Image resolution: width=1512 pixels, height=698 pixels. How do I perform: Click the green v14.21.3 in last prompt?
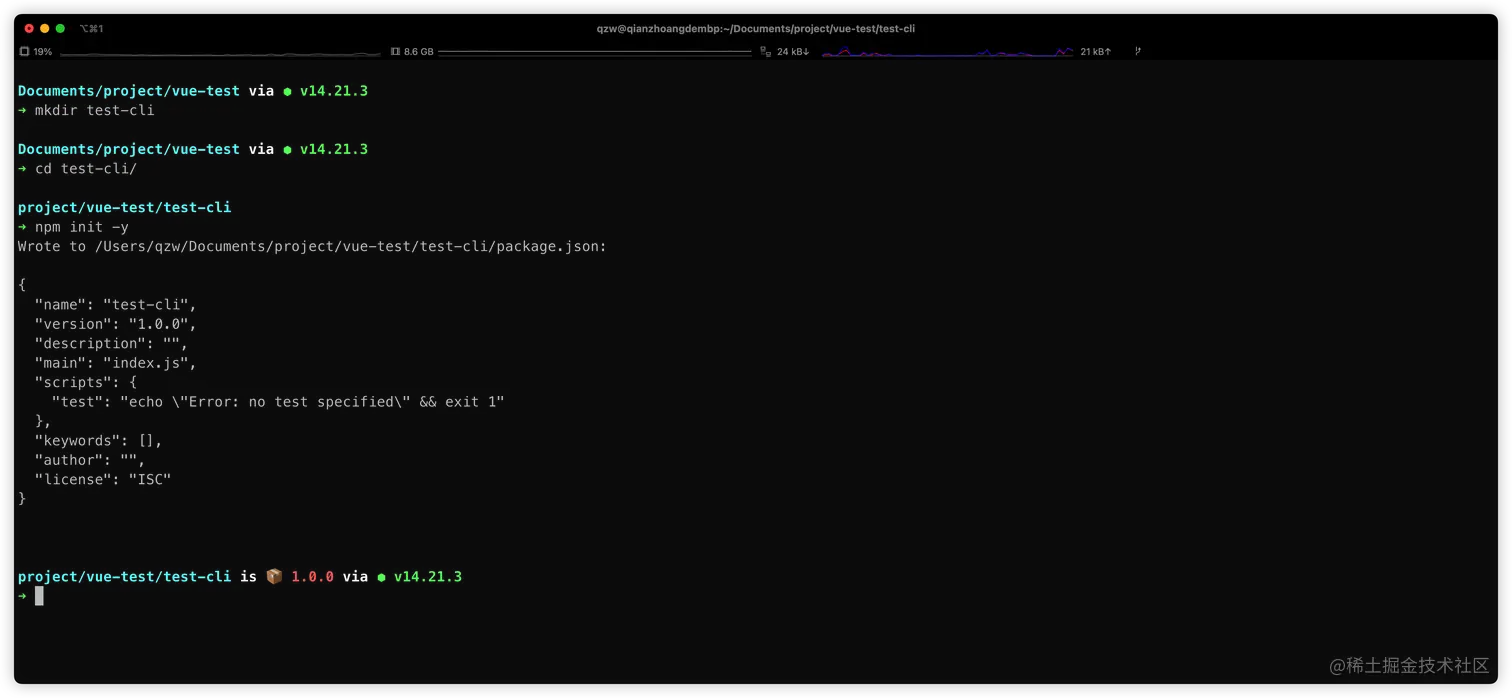pos(428,577)
